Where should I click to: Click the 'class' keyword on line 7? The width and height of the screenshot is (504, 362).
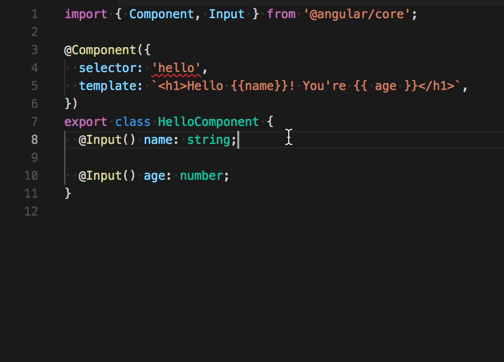click(x=133, y=122)
